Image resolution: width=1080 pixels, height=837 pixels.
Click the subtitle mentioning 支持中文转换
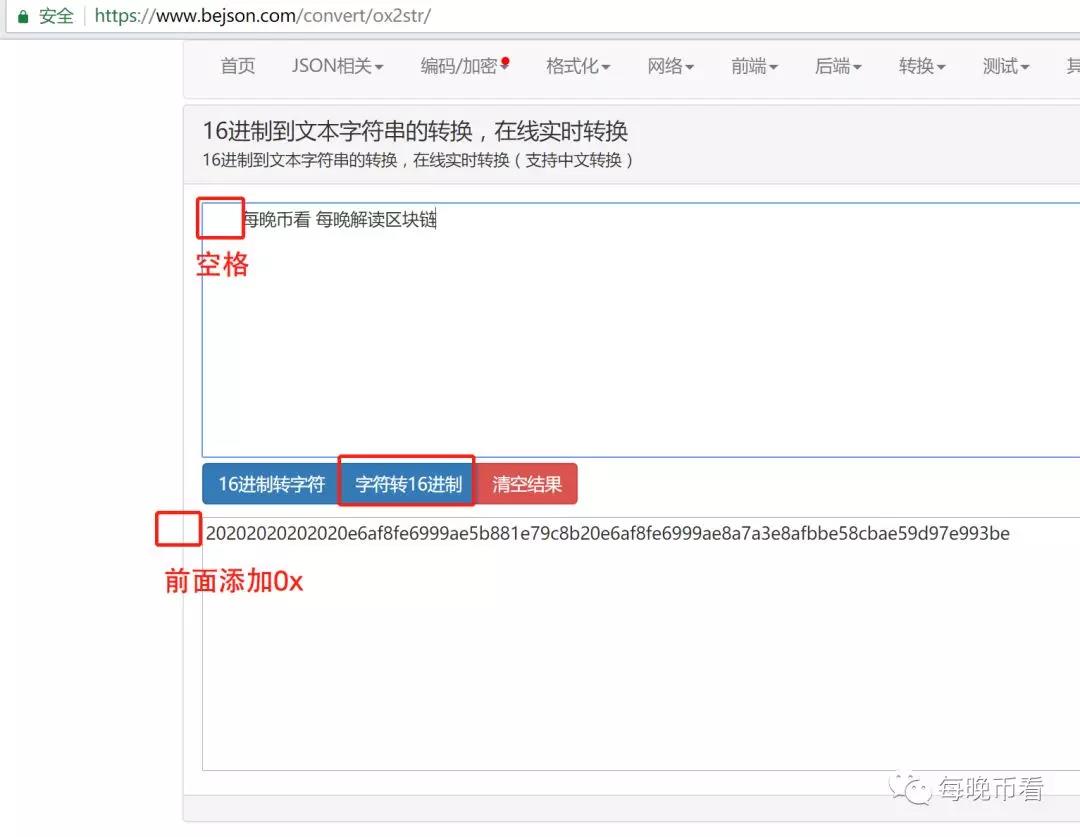(417, 161)
